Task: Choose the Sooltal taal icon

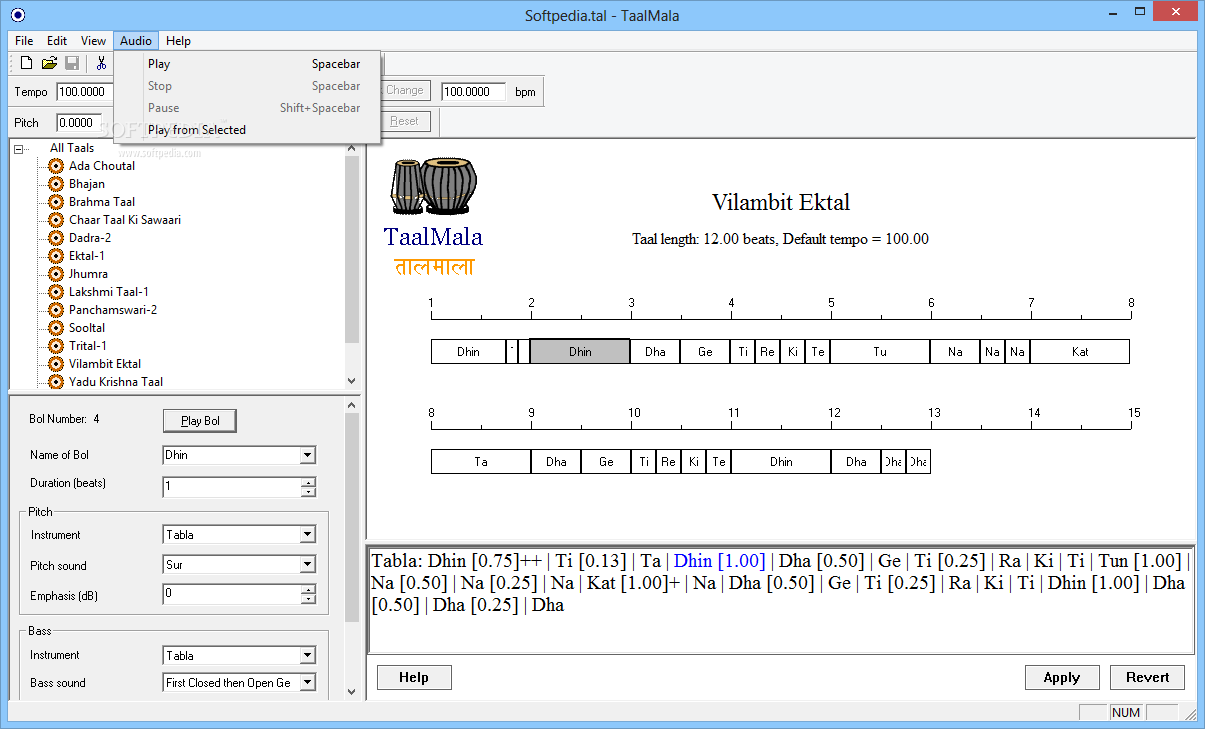Action: [x=56, y=328]
